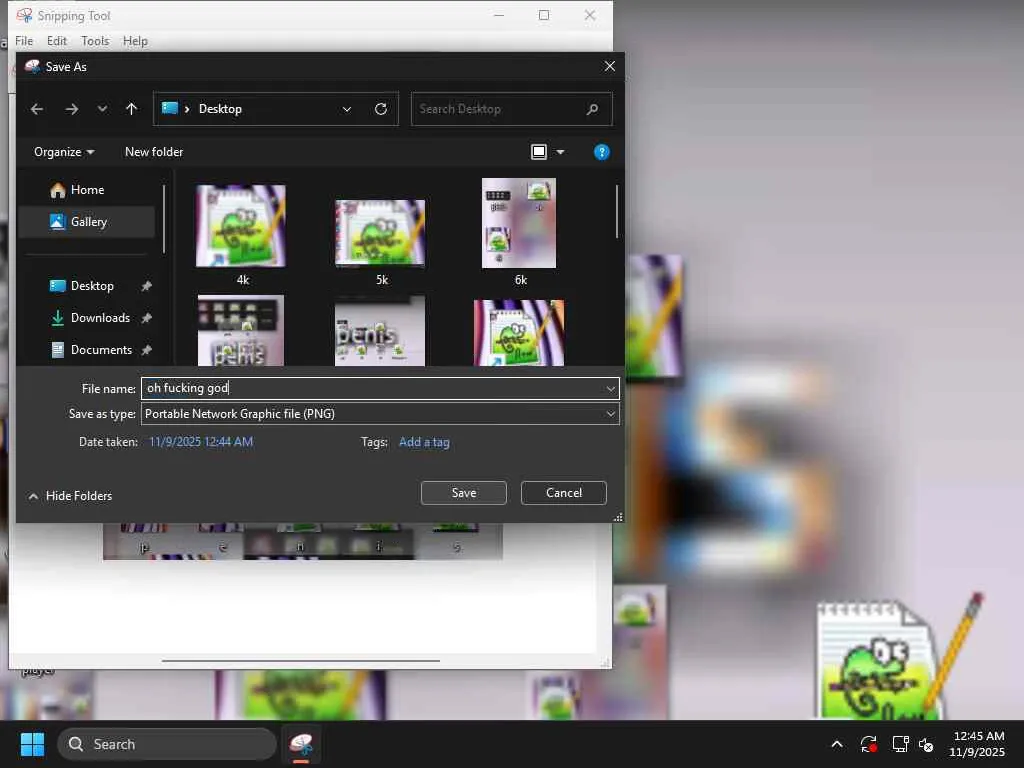Expand the address bar path dropdown
This screenshot has width=1024, height=768.
pos(347,109)
